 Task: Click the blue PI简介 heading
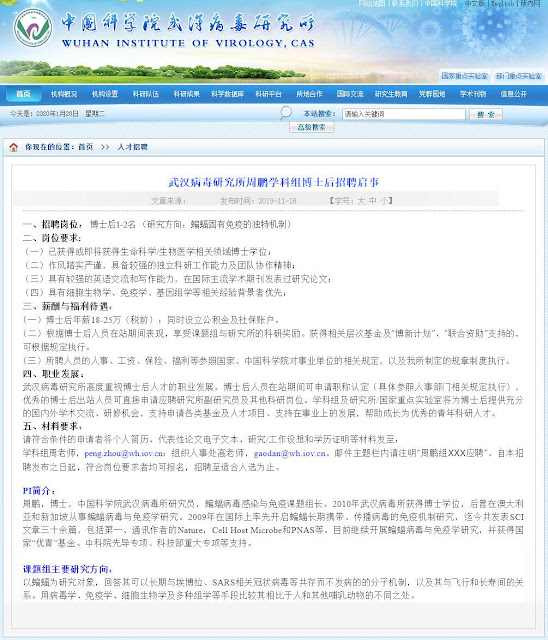tap(39, 491)
